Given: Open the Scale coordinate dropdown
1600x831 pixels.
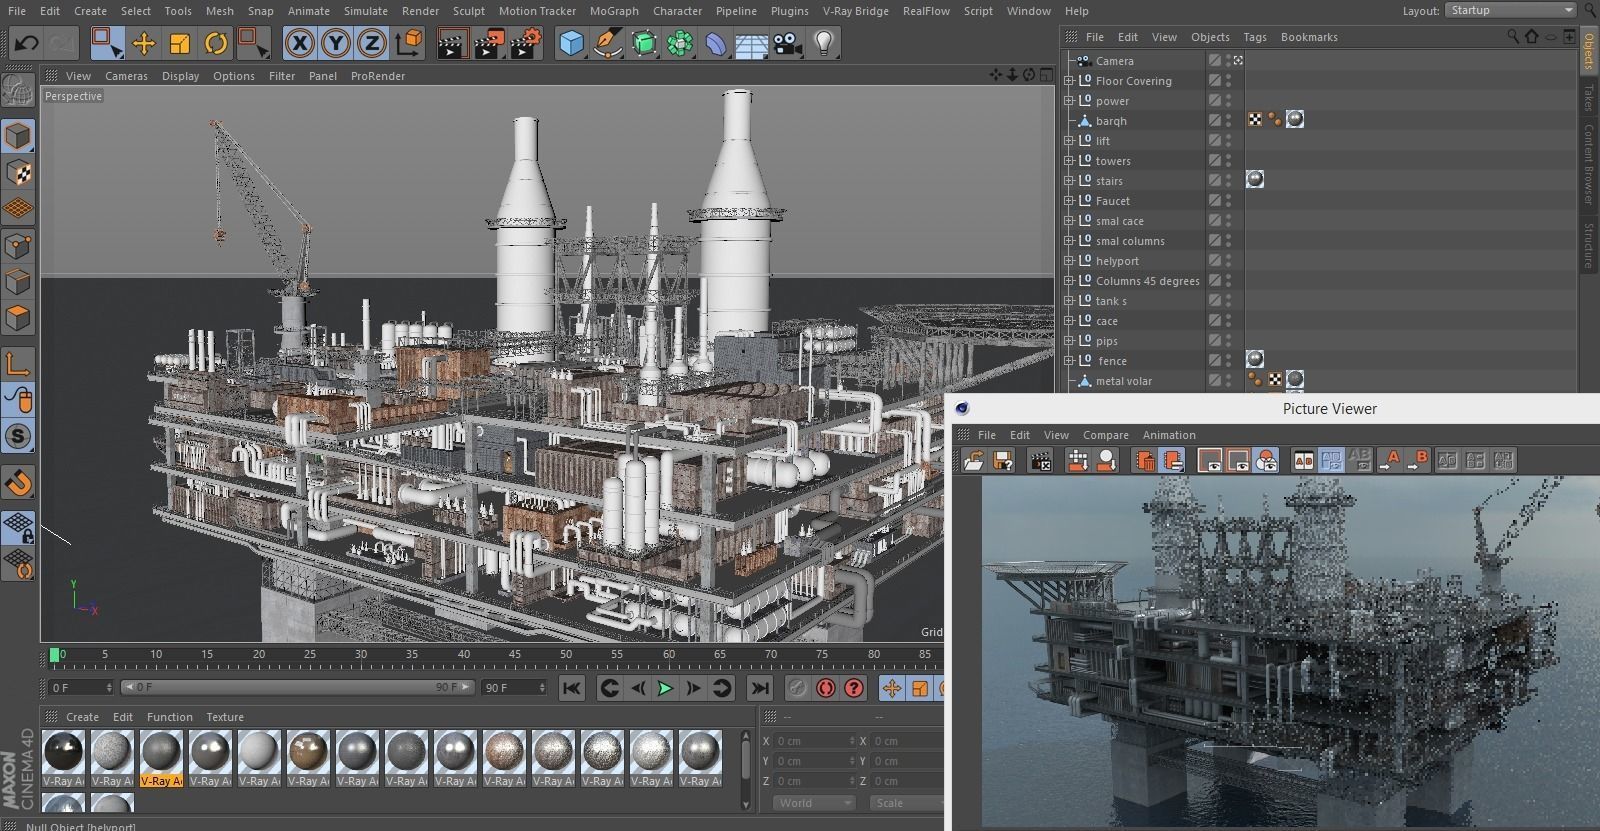Looking at the screenshot, I should 907,803.
